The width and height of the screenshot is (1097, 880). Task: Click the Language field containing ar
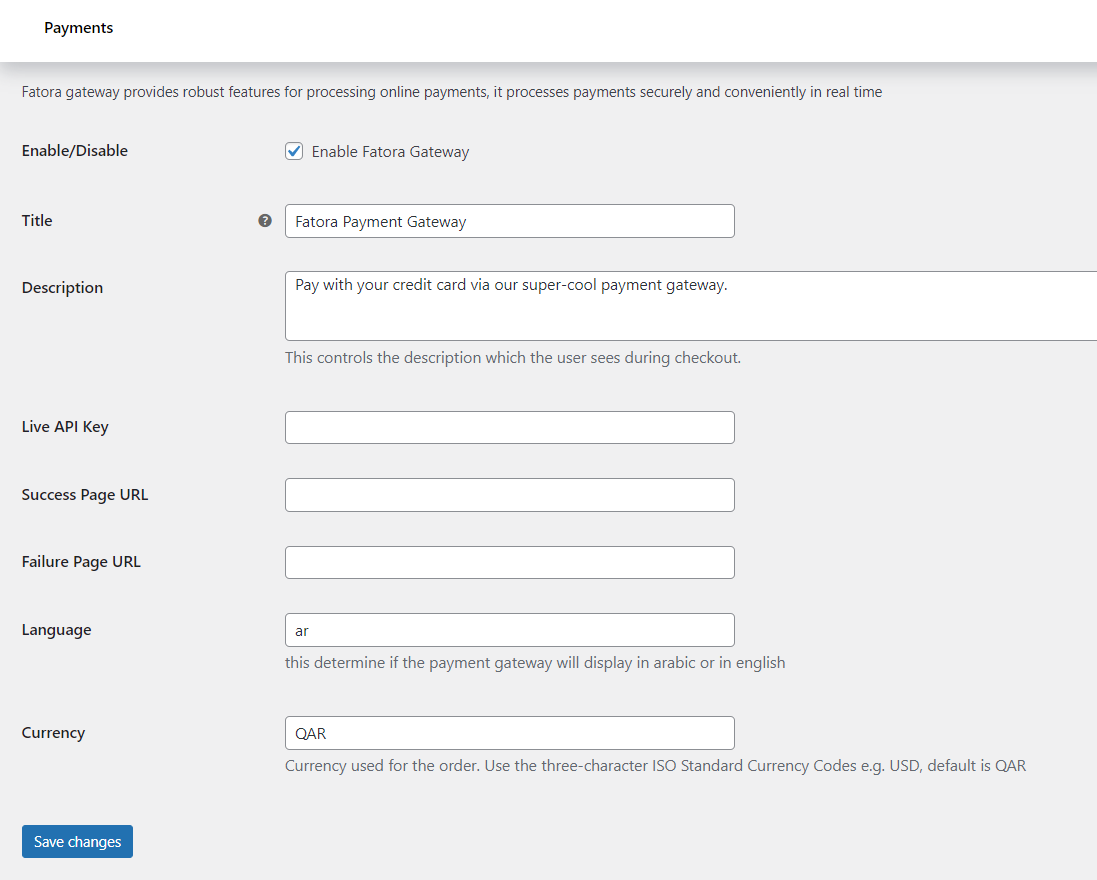click(509, 630)
